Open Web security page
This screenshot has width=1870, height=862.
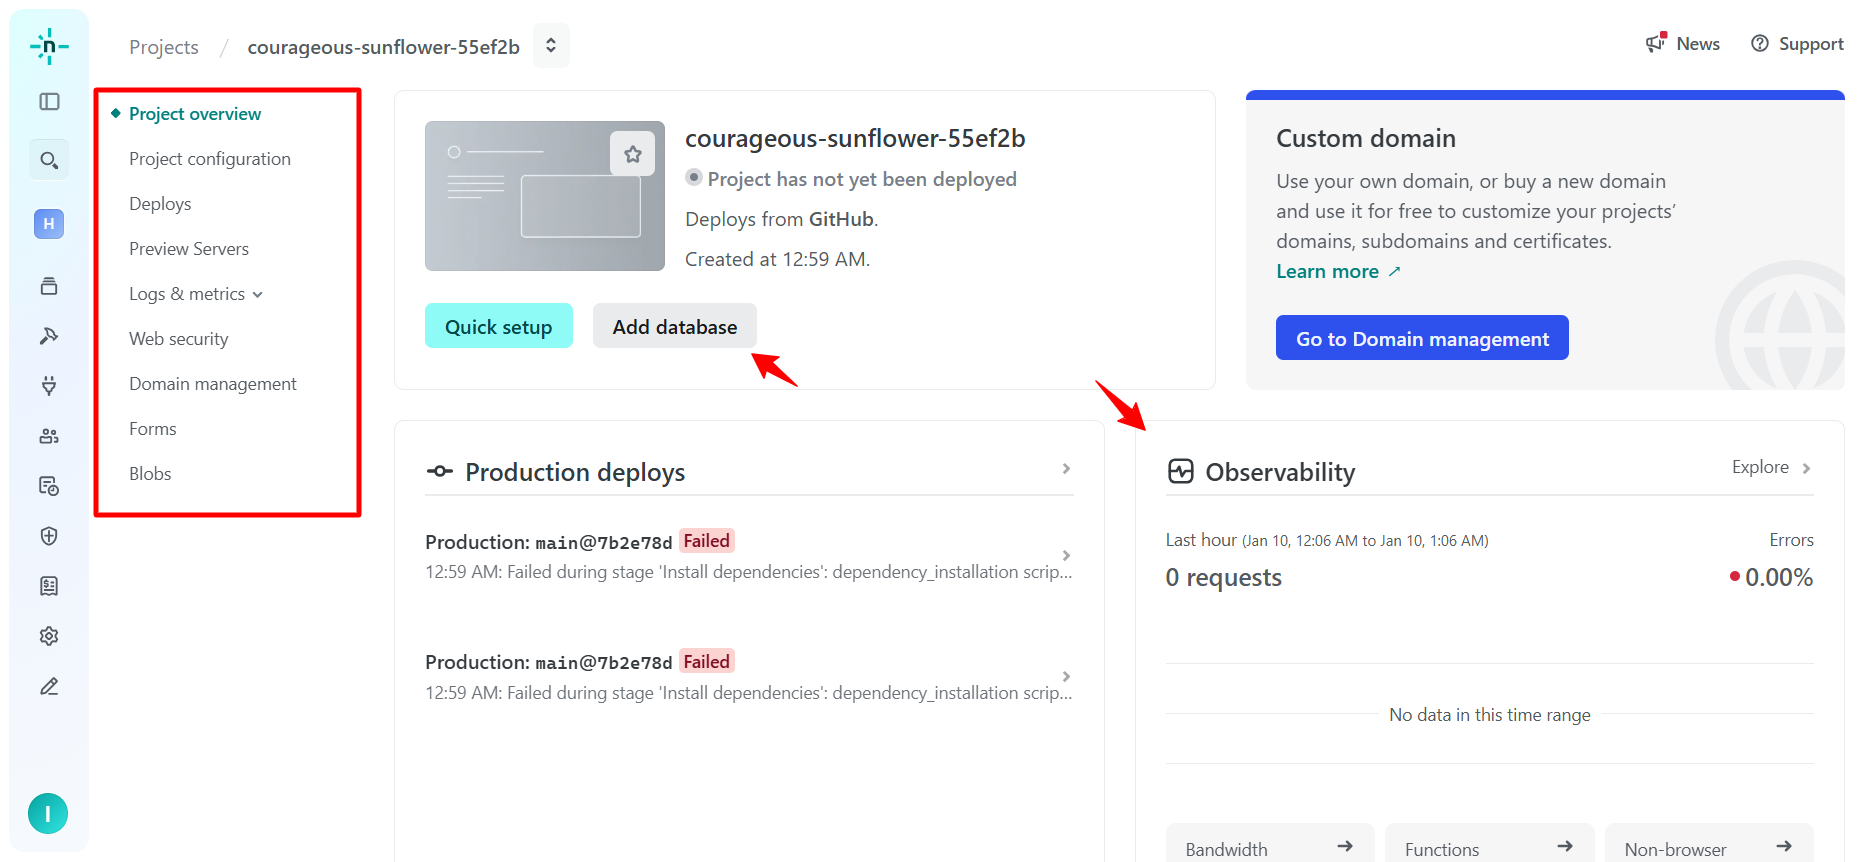179,339
